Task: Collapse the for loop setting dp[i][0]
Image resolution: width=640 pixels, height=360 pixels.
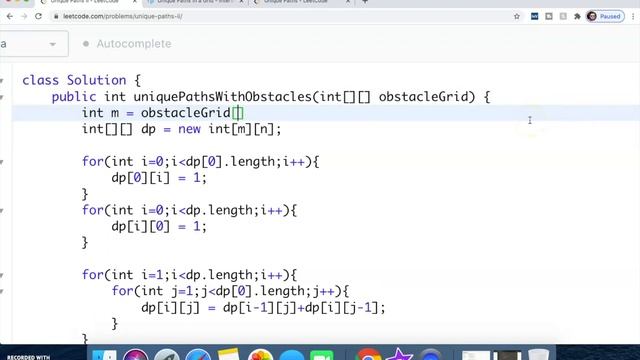Action: tap(2, 210)
